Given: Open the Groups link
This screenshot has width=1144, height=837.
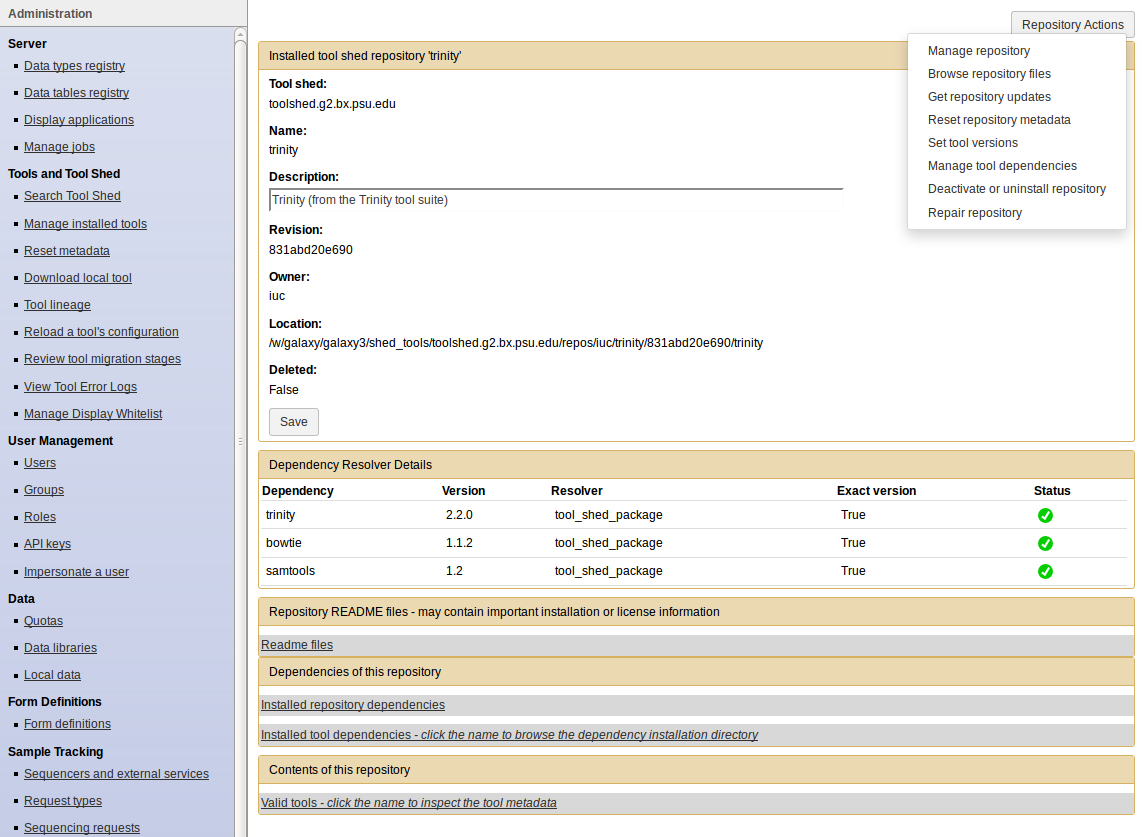Looking at the screenshot, I should pyautogui.click(x=44, y=490).
